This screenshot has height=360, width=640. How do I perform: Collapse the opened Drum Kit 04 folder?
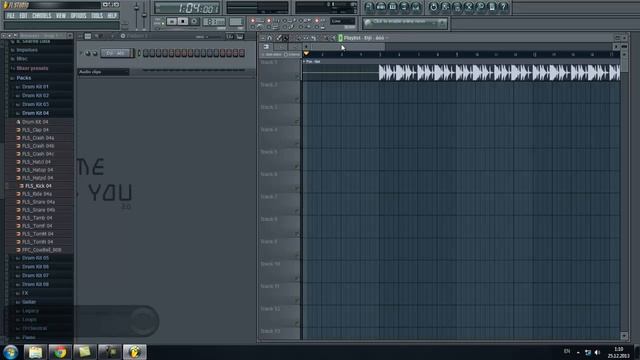35,113
